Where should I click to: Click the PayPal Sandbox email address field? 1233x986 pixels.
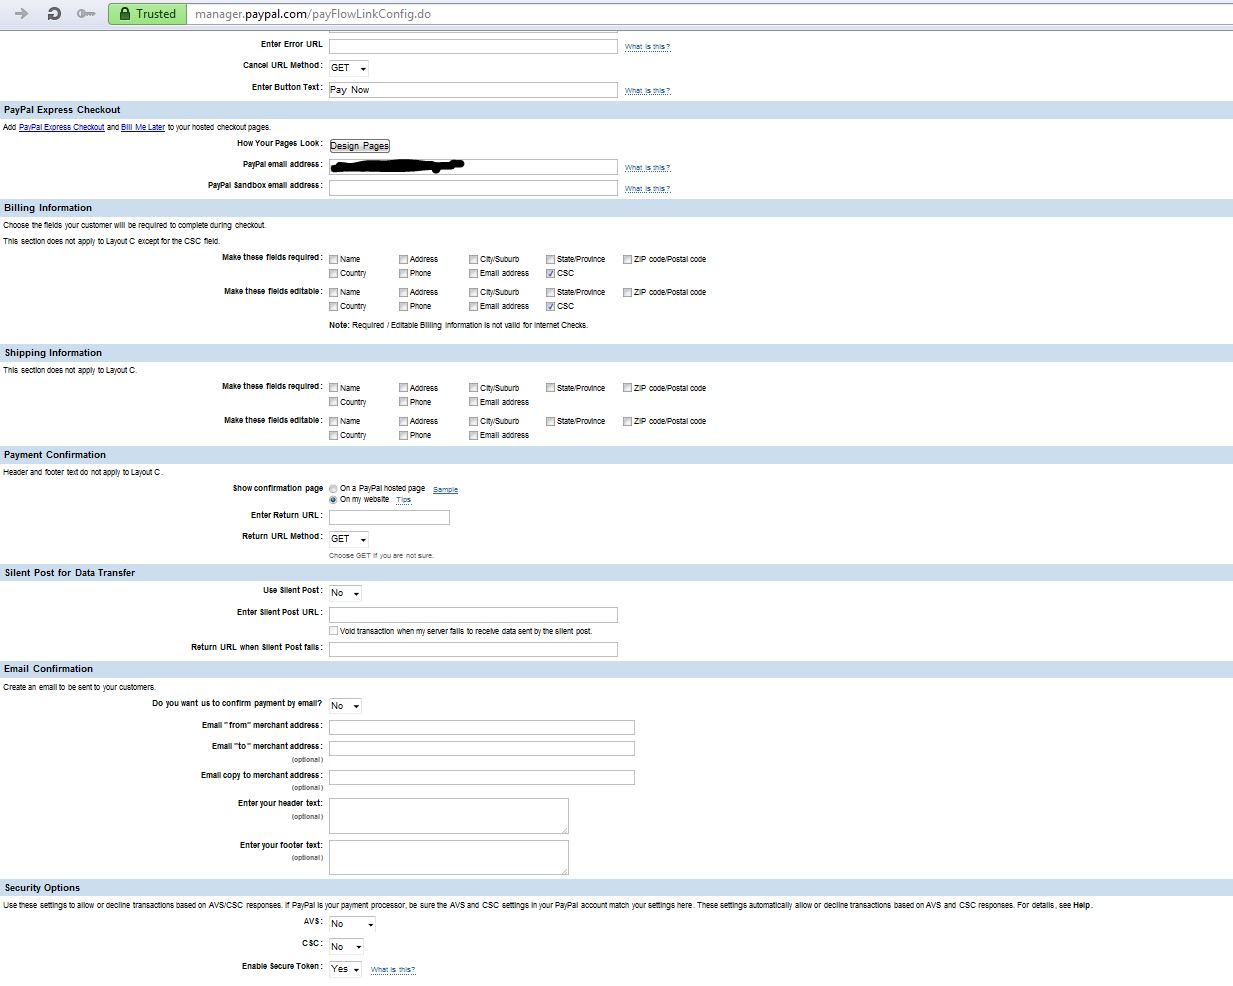(x=473, y=188)
